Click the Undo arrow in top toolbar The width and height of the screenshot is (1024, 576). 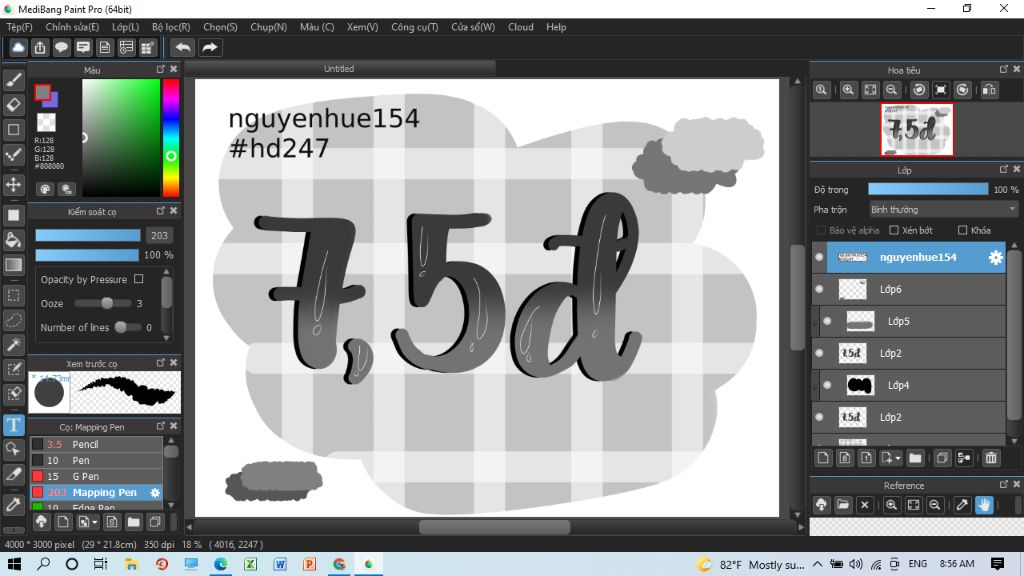(x=183, y=48)
